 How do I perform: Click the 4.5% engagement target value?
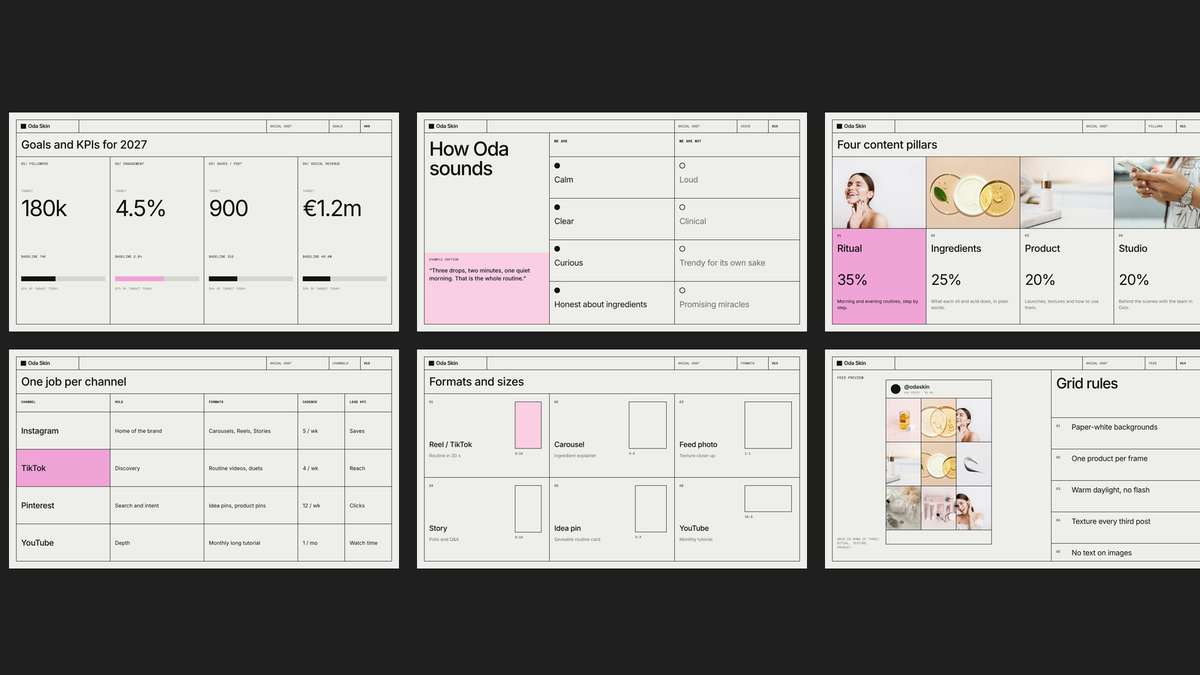140,208
